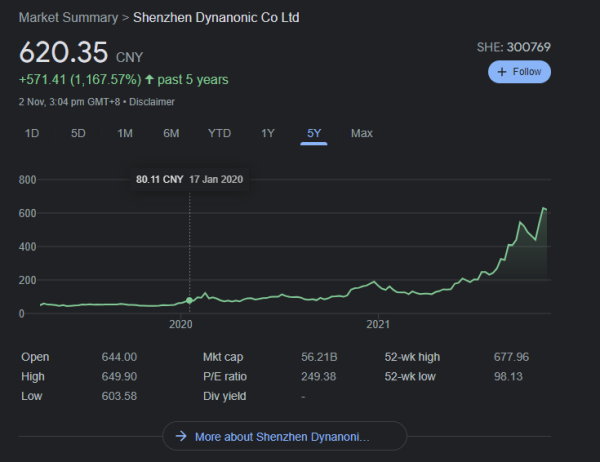Open the Max range tab
The image size is (600, 462).
click(362, 133)
